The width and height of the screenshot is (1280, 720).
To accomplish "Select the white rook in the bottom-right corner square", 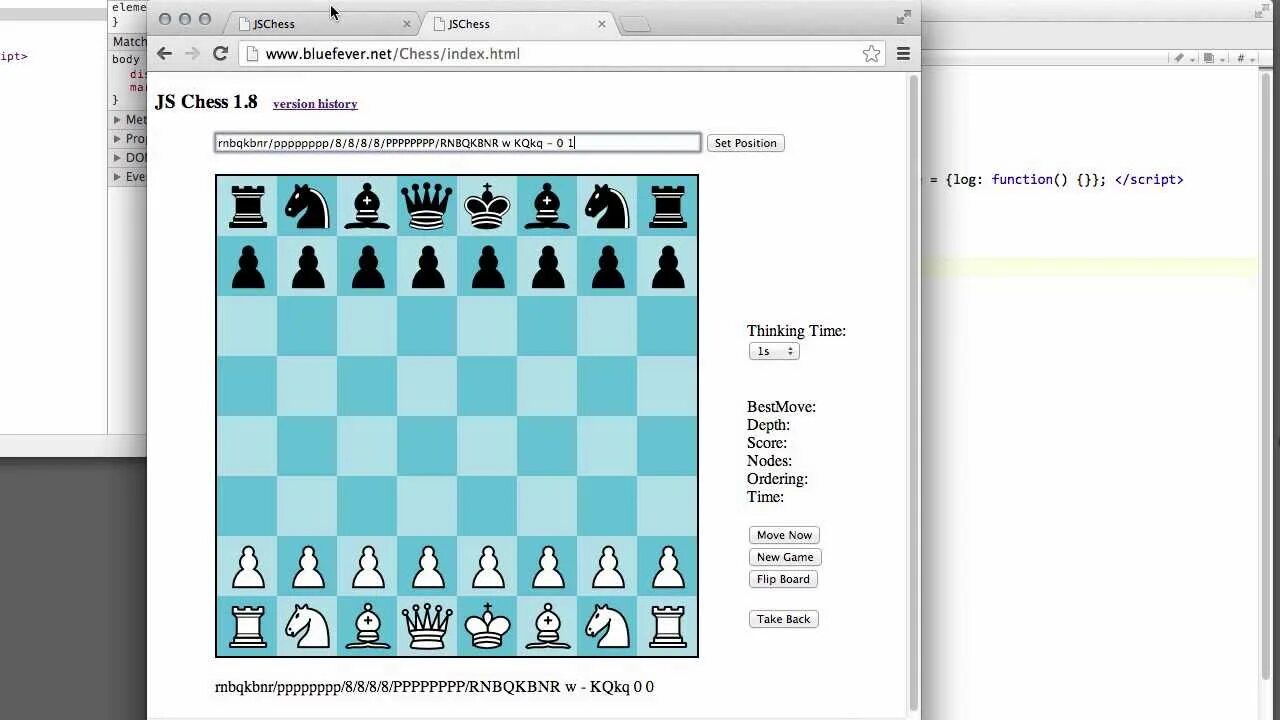I will [x=667, y=626].
